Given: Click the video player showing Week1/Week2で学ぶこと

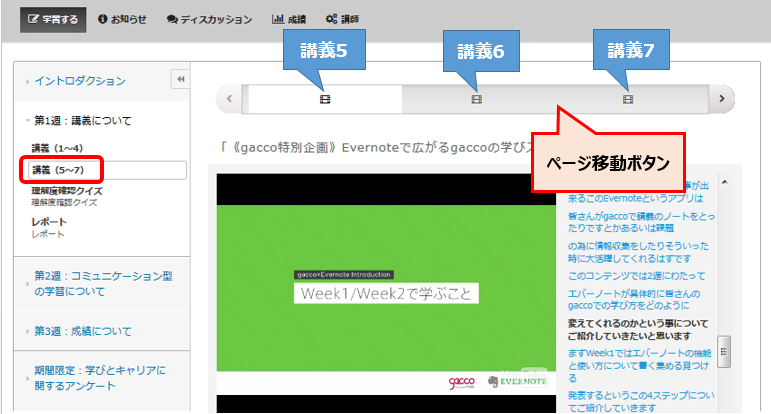Looking at the screenshot, I should [386, 293].
